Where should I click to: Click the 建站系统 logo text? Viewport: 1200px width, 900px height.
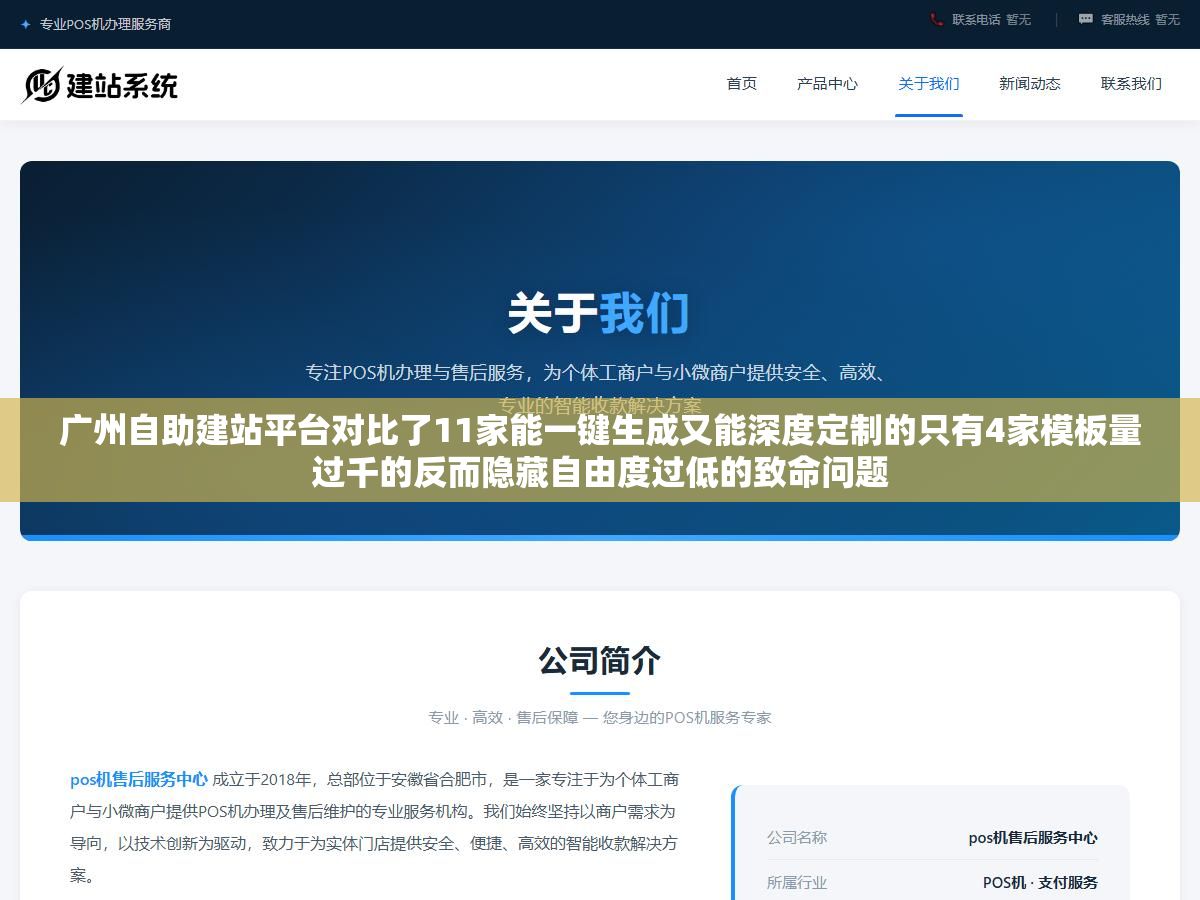coord(122,85)
